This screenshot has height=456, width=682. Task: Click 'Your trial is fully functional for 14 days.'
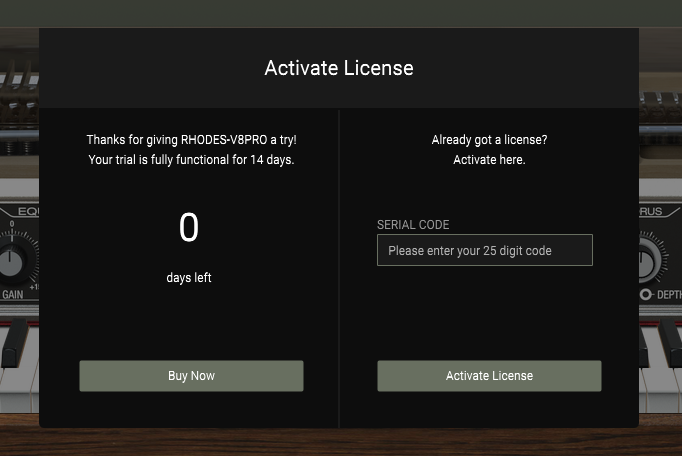[191, 160]
